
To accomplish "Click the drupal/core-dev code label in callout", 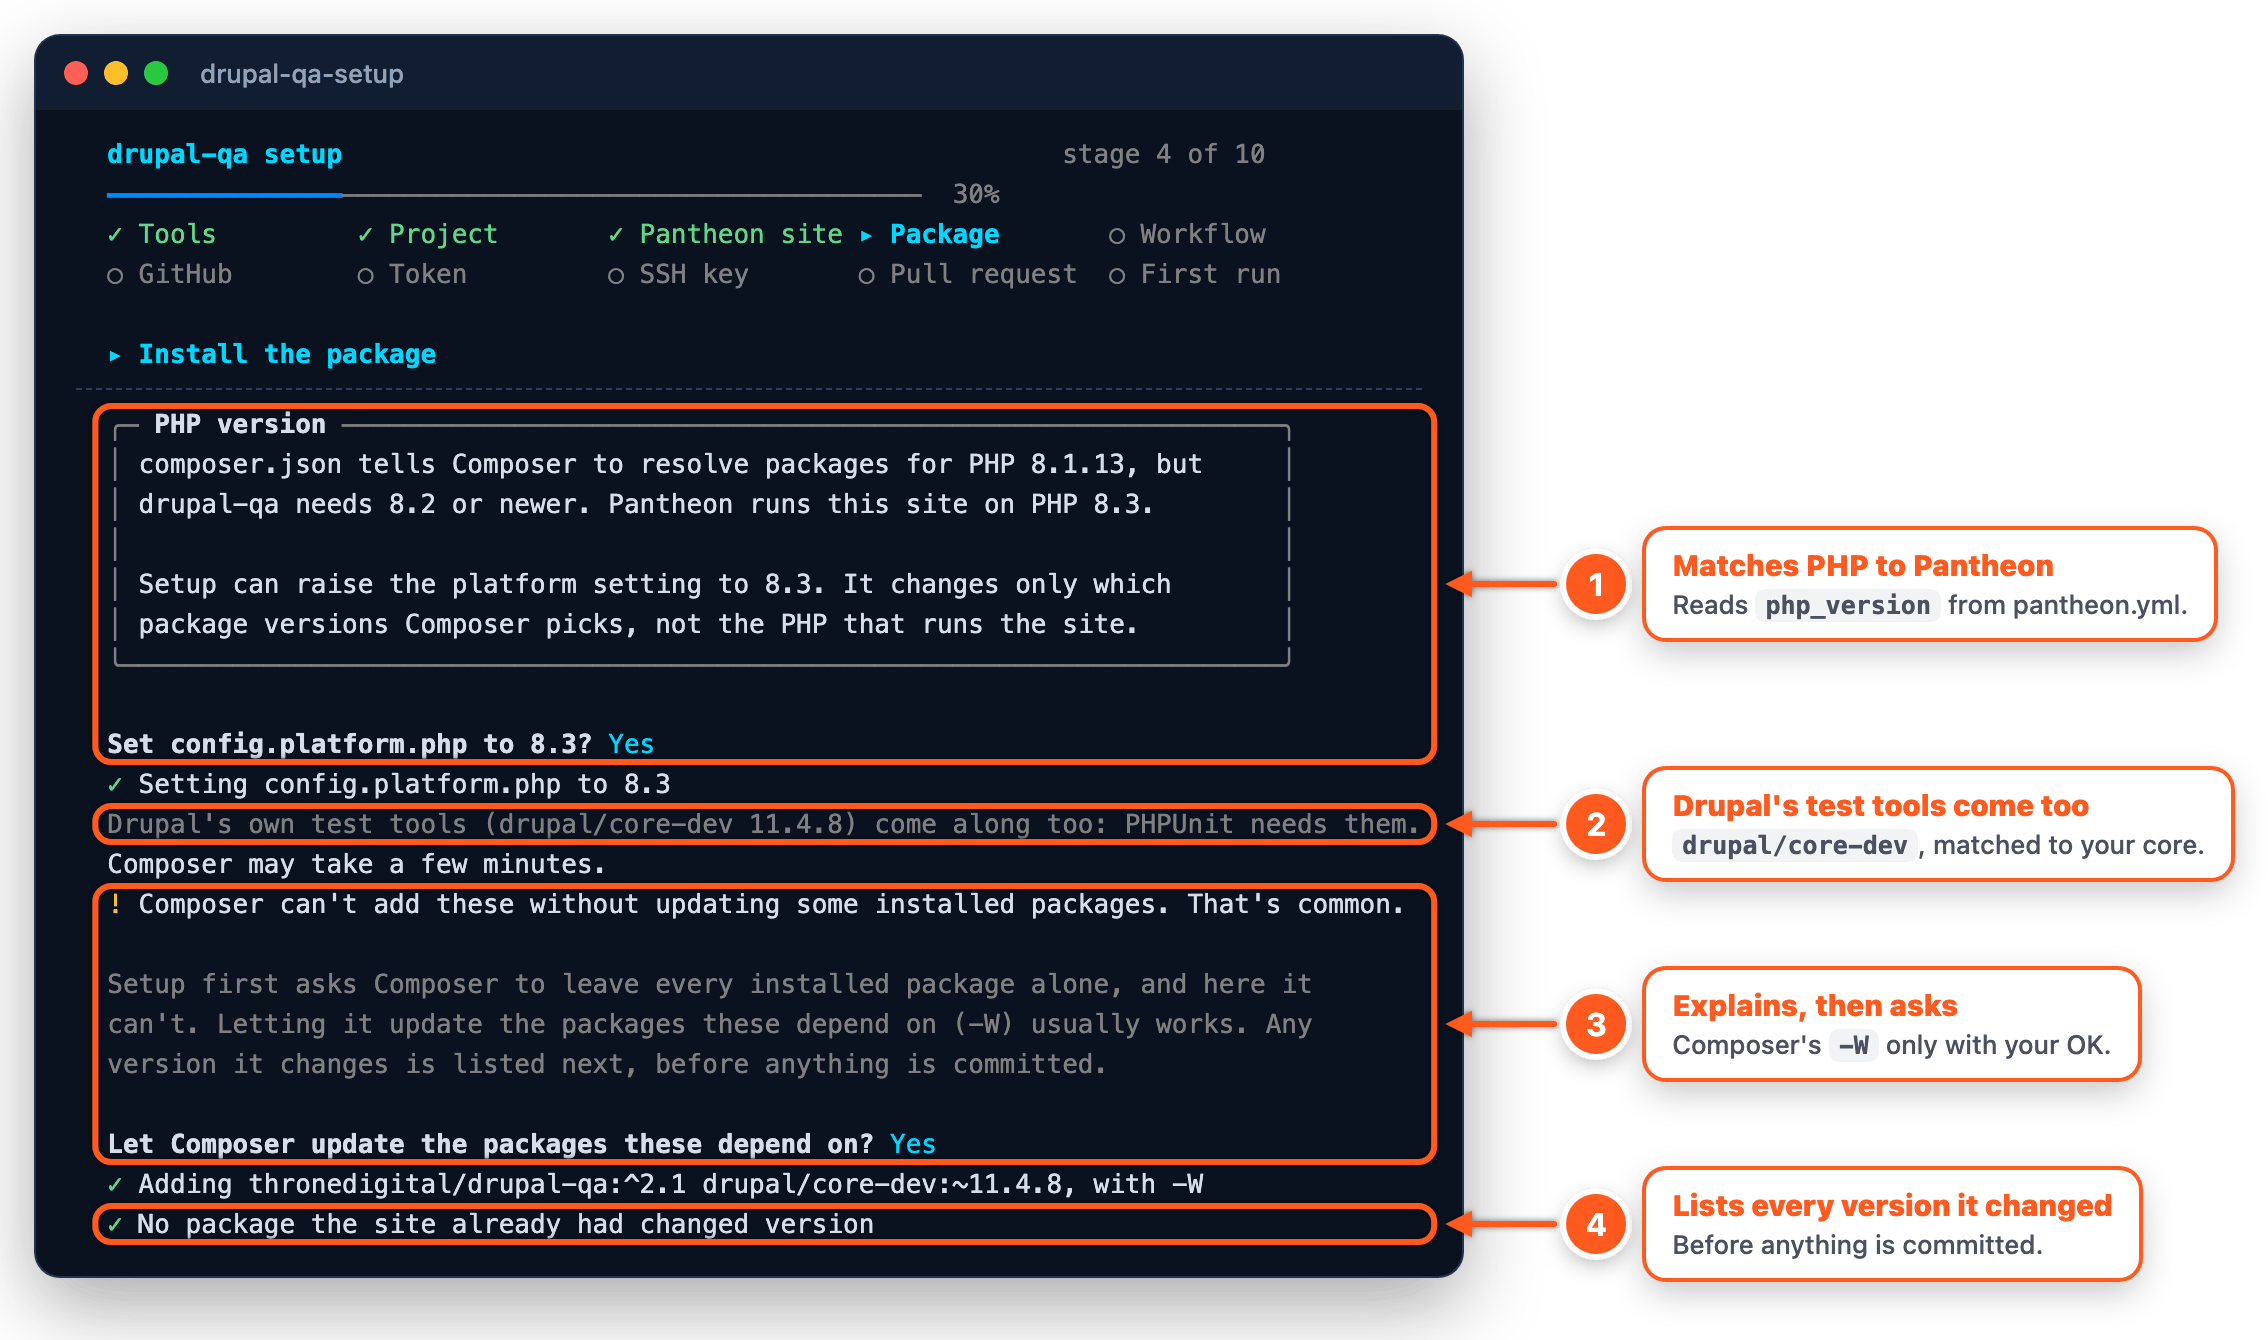I will [x=1794, y=845].
